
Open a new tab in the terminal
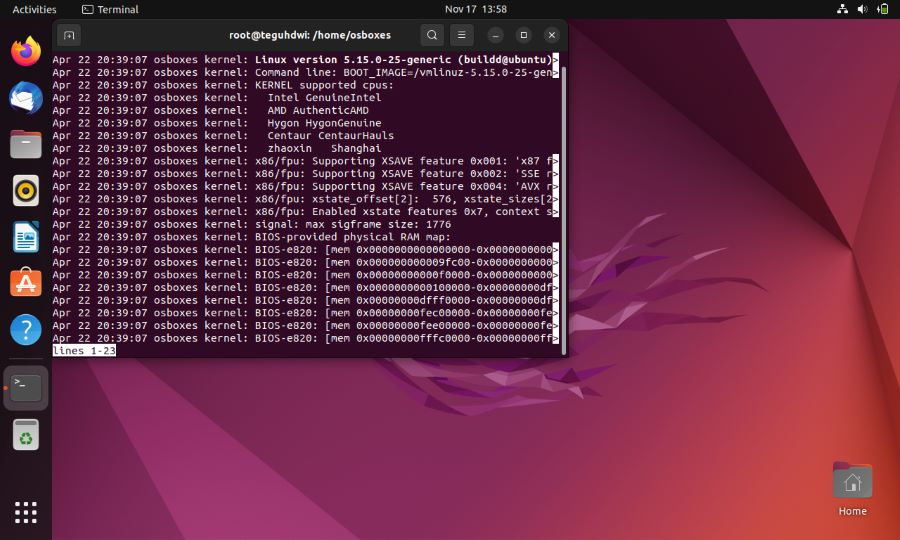(69, 35)
